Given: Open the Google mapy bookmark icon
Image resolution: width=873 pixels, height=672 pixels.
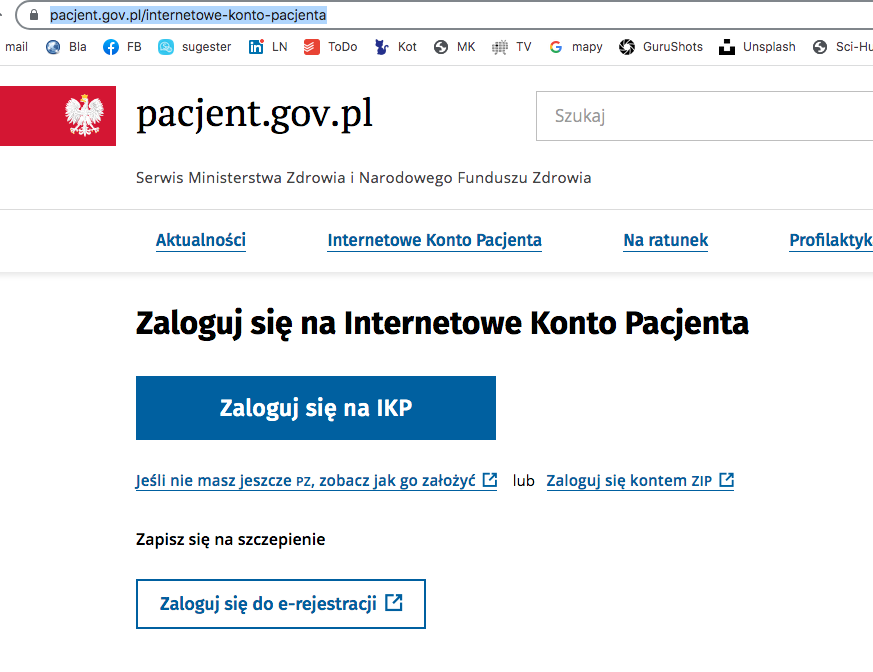Looking at the screenshot, I should pyautogui.click(x=556, y=47).
